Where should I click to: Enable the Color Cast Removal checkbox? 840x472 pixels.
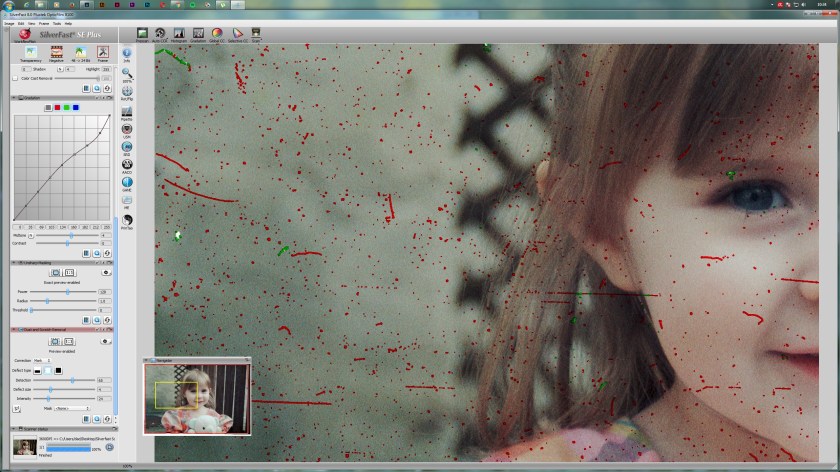click(x=15, y=77)
